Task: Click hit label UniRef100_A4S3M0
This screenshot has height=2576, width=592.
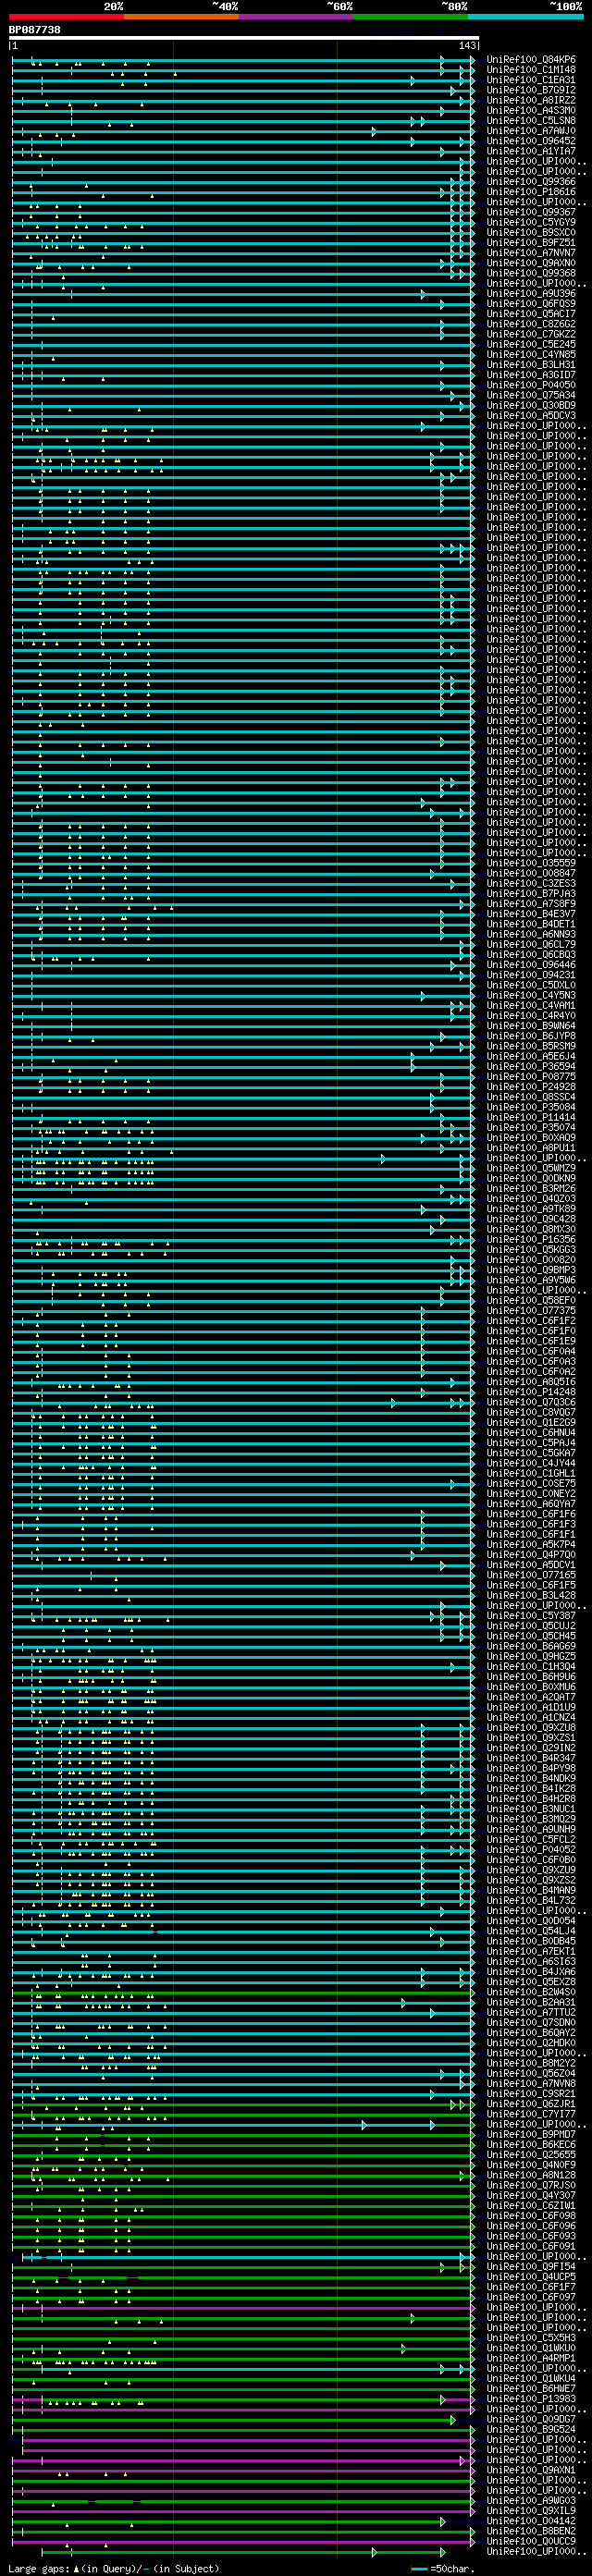Action: point(531,111)
